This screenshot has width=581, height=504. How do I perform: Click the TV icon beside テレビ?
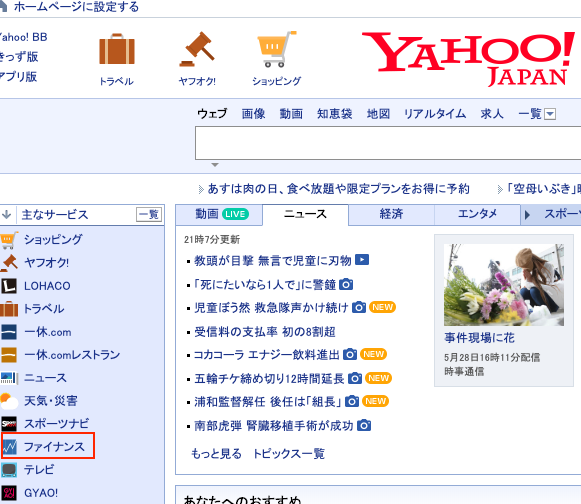[x=9, y=470]
